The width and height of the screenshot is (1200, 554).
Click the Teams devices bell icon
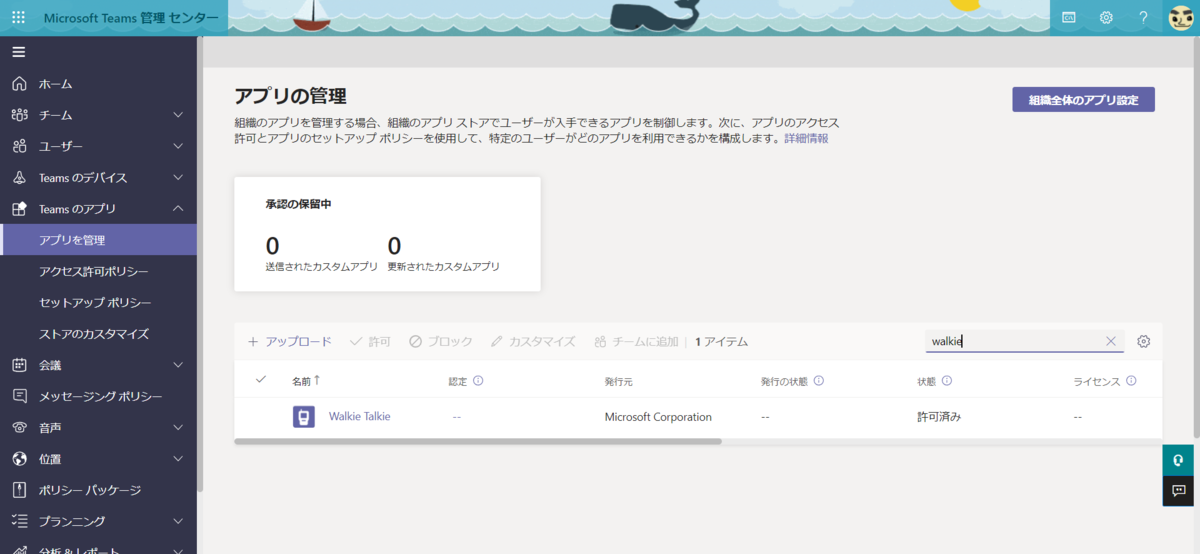(19, 177)
